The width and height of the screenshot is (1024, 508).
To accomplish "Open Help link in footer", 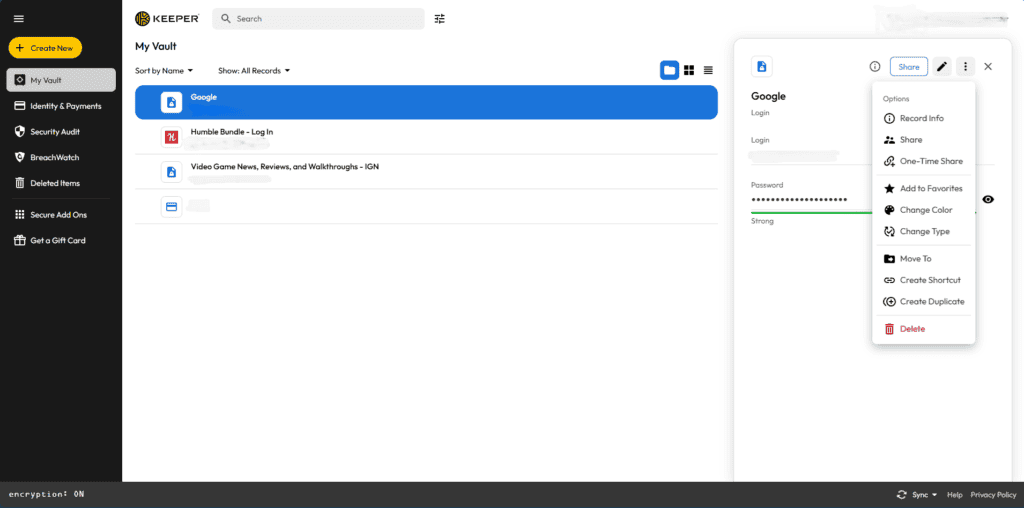I will pos(955,495).
